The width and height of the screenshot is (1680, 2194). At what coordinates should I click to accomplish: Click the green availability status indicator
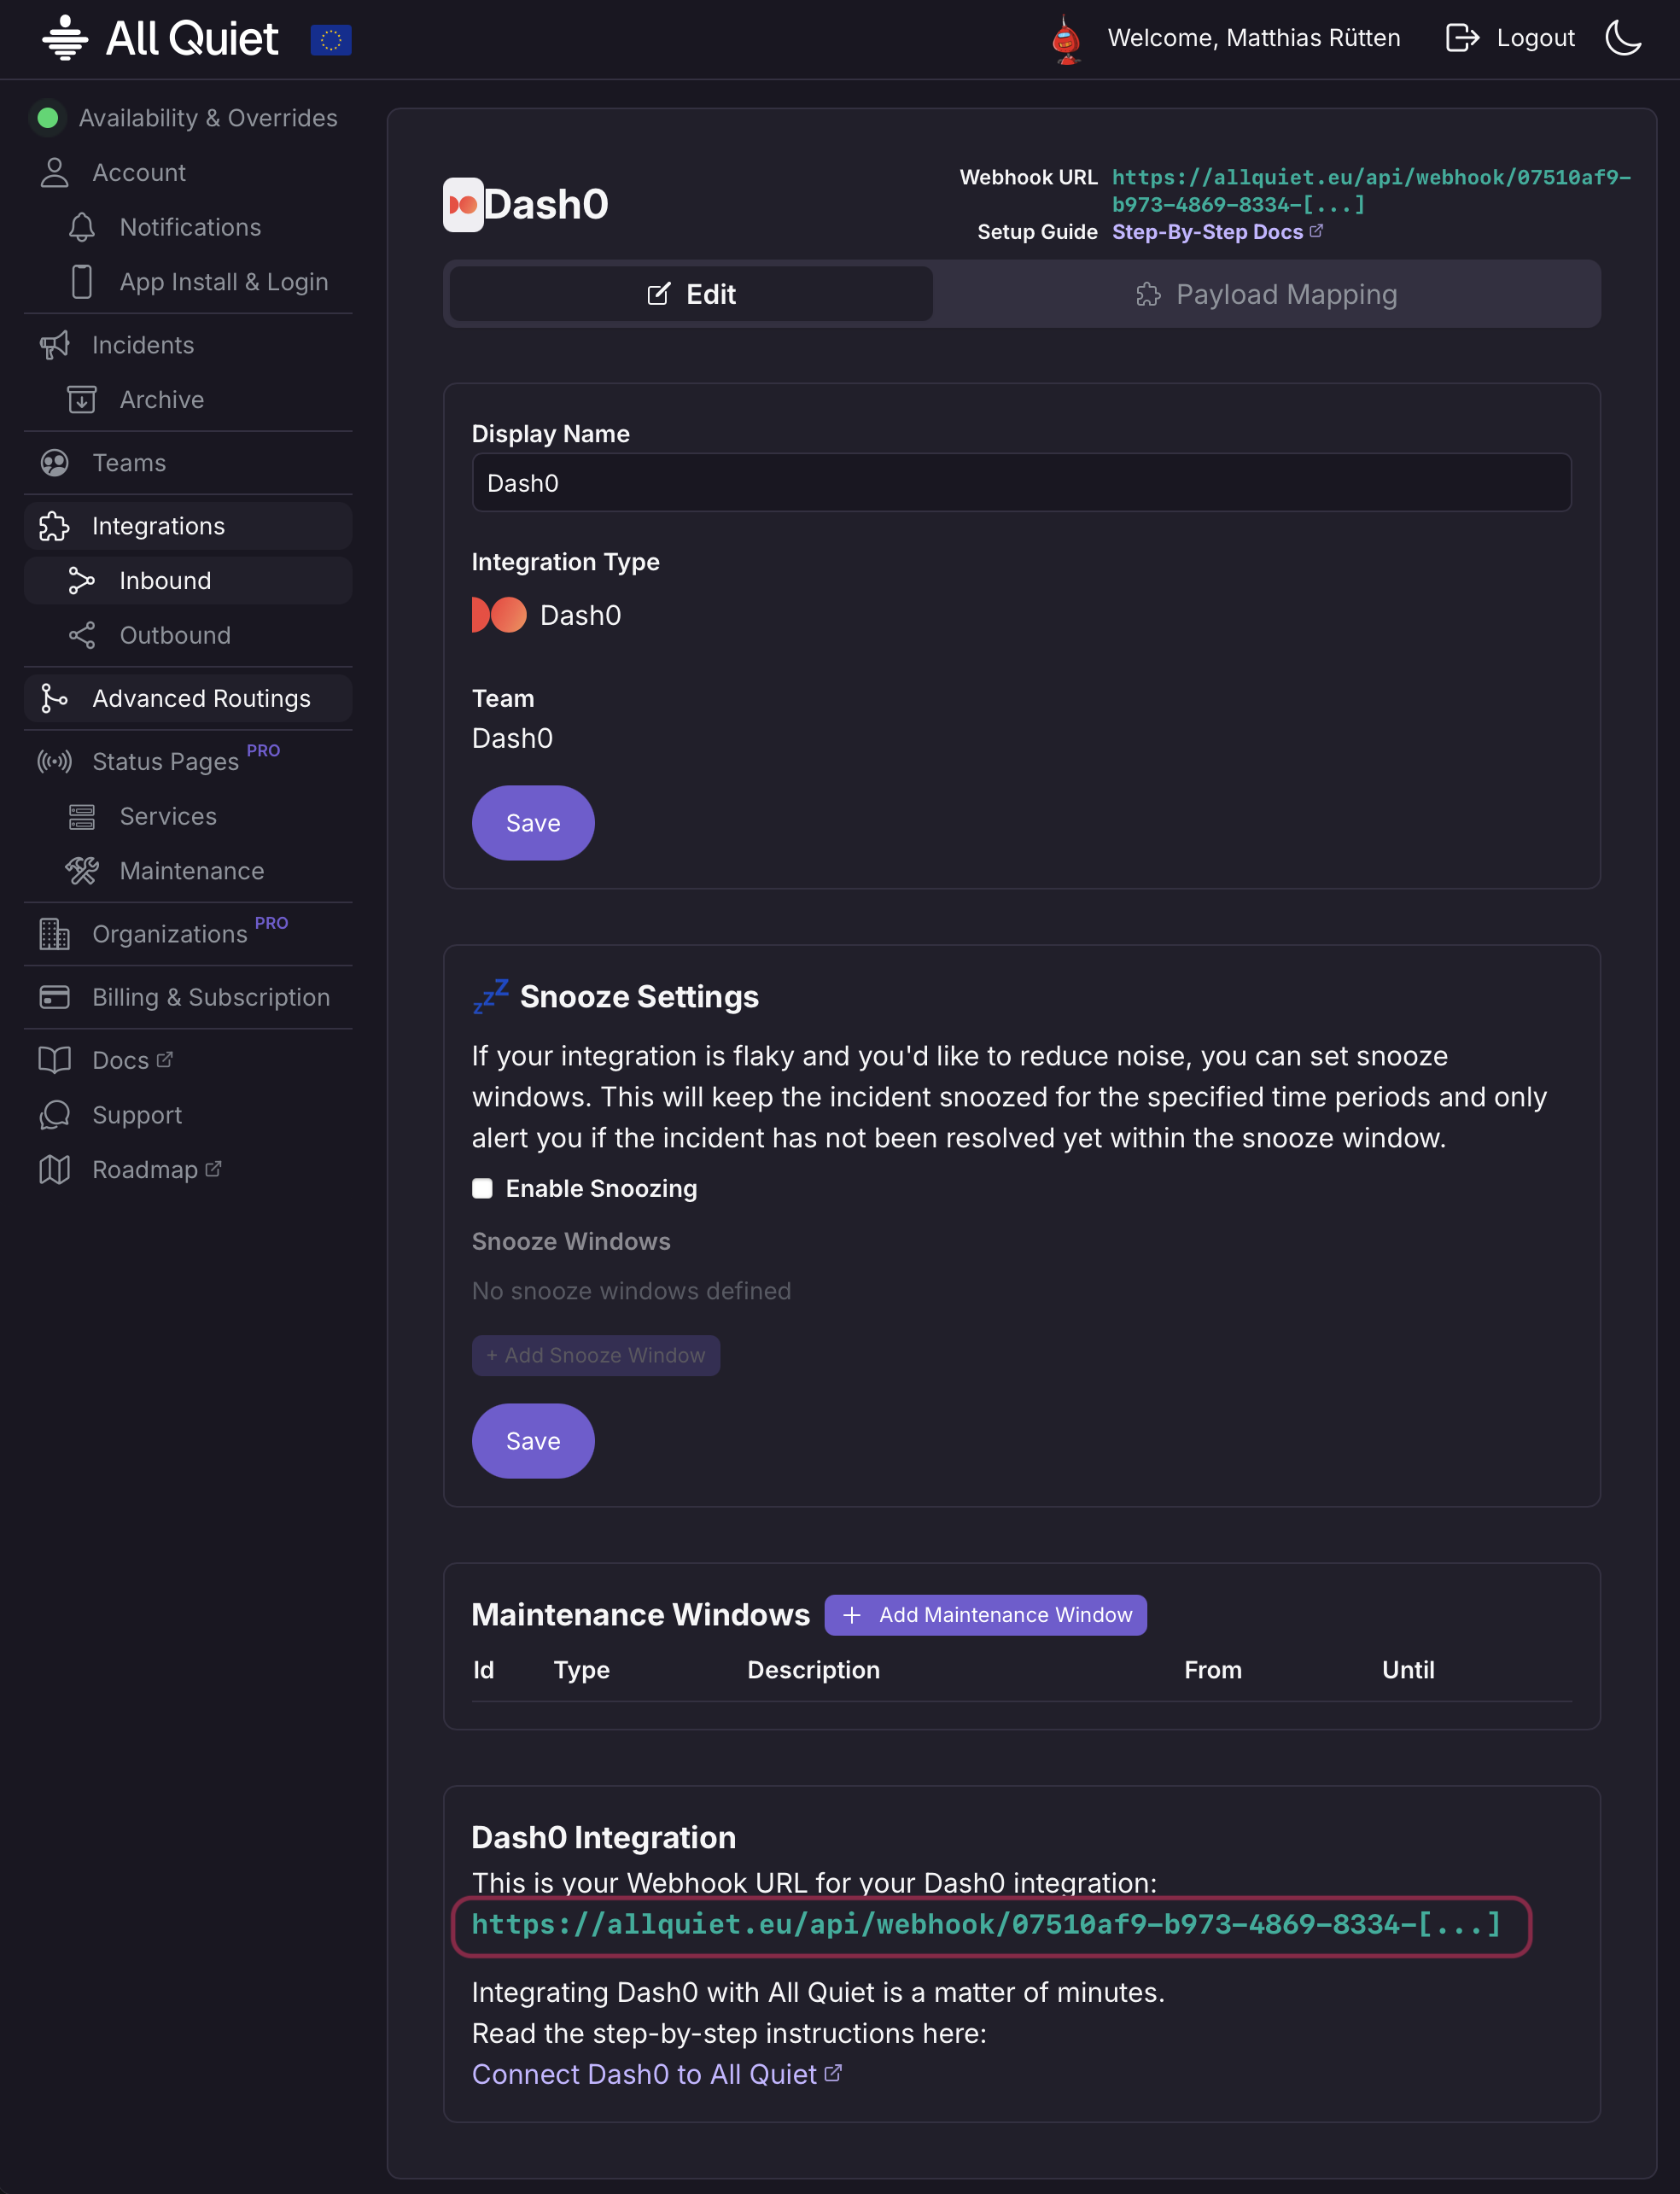(47, 118)
